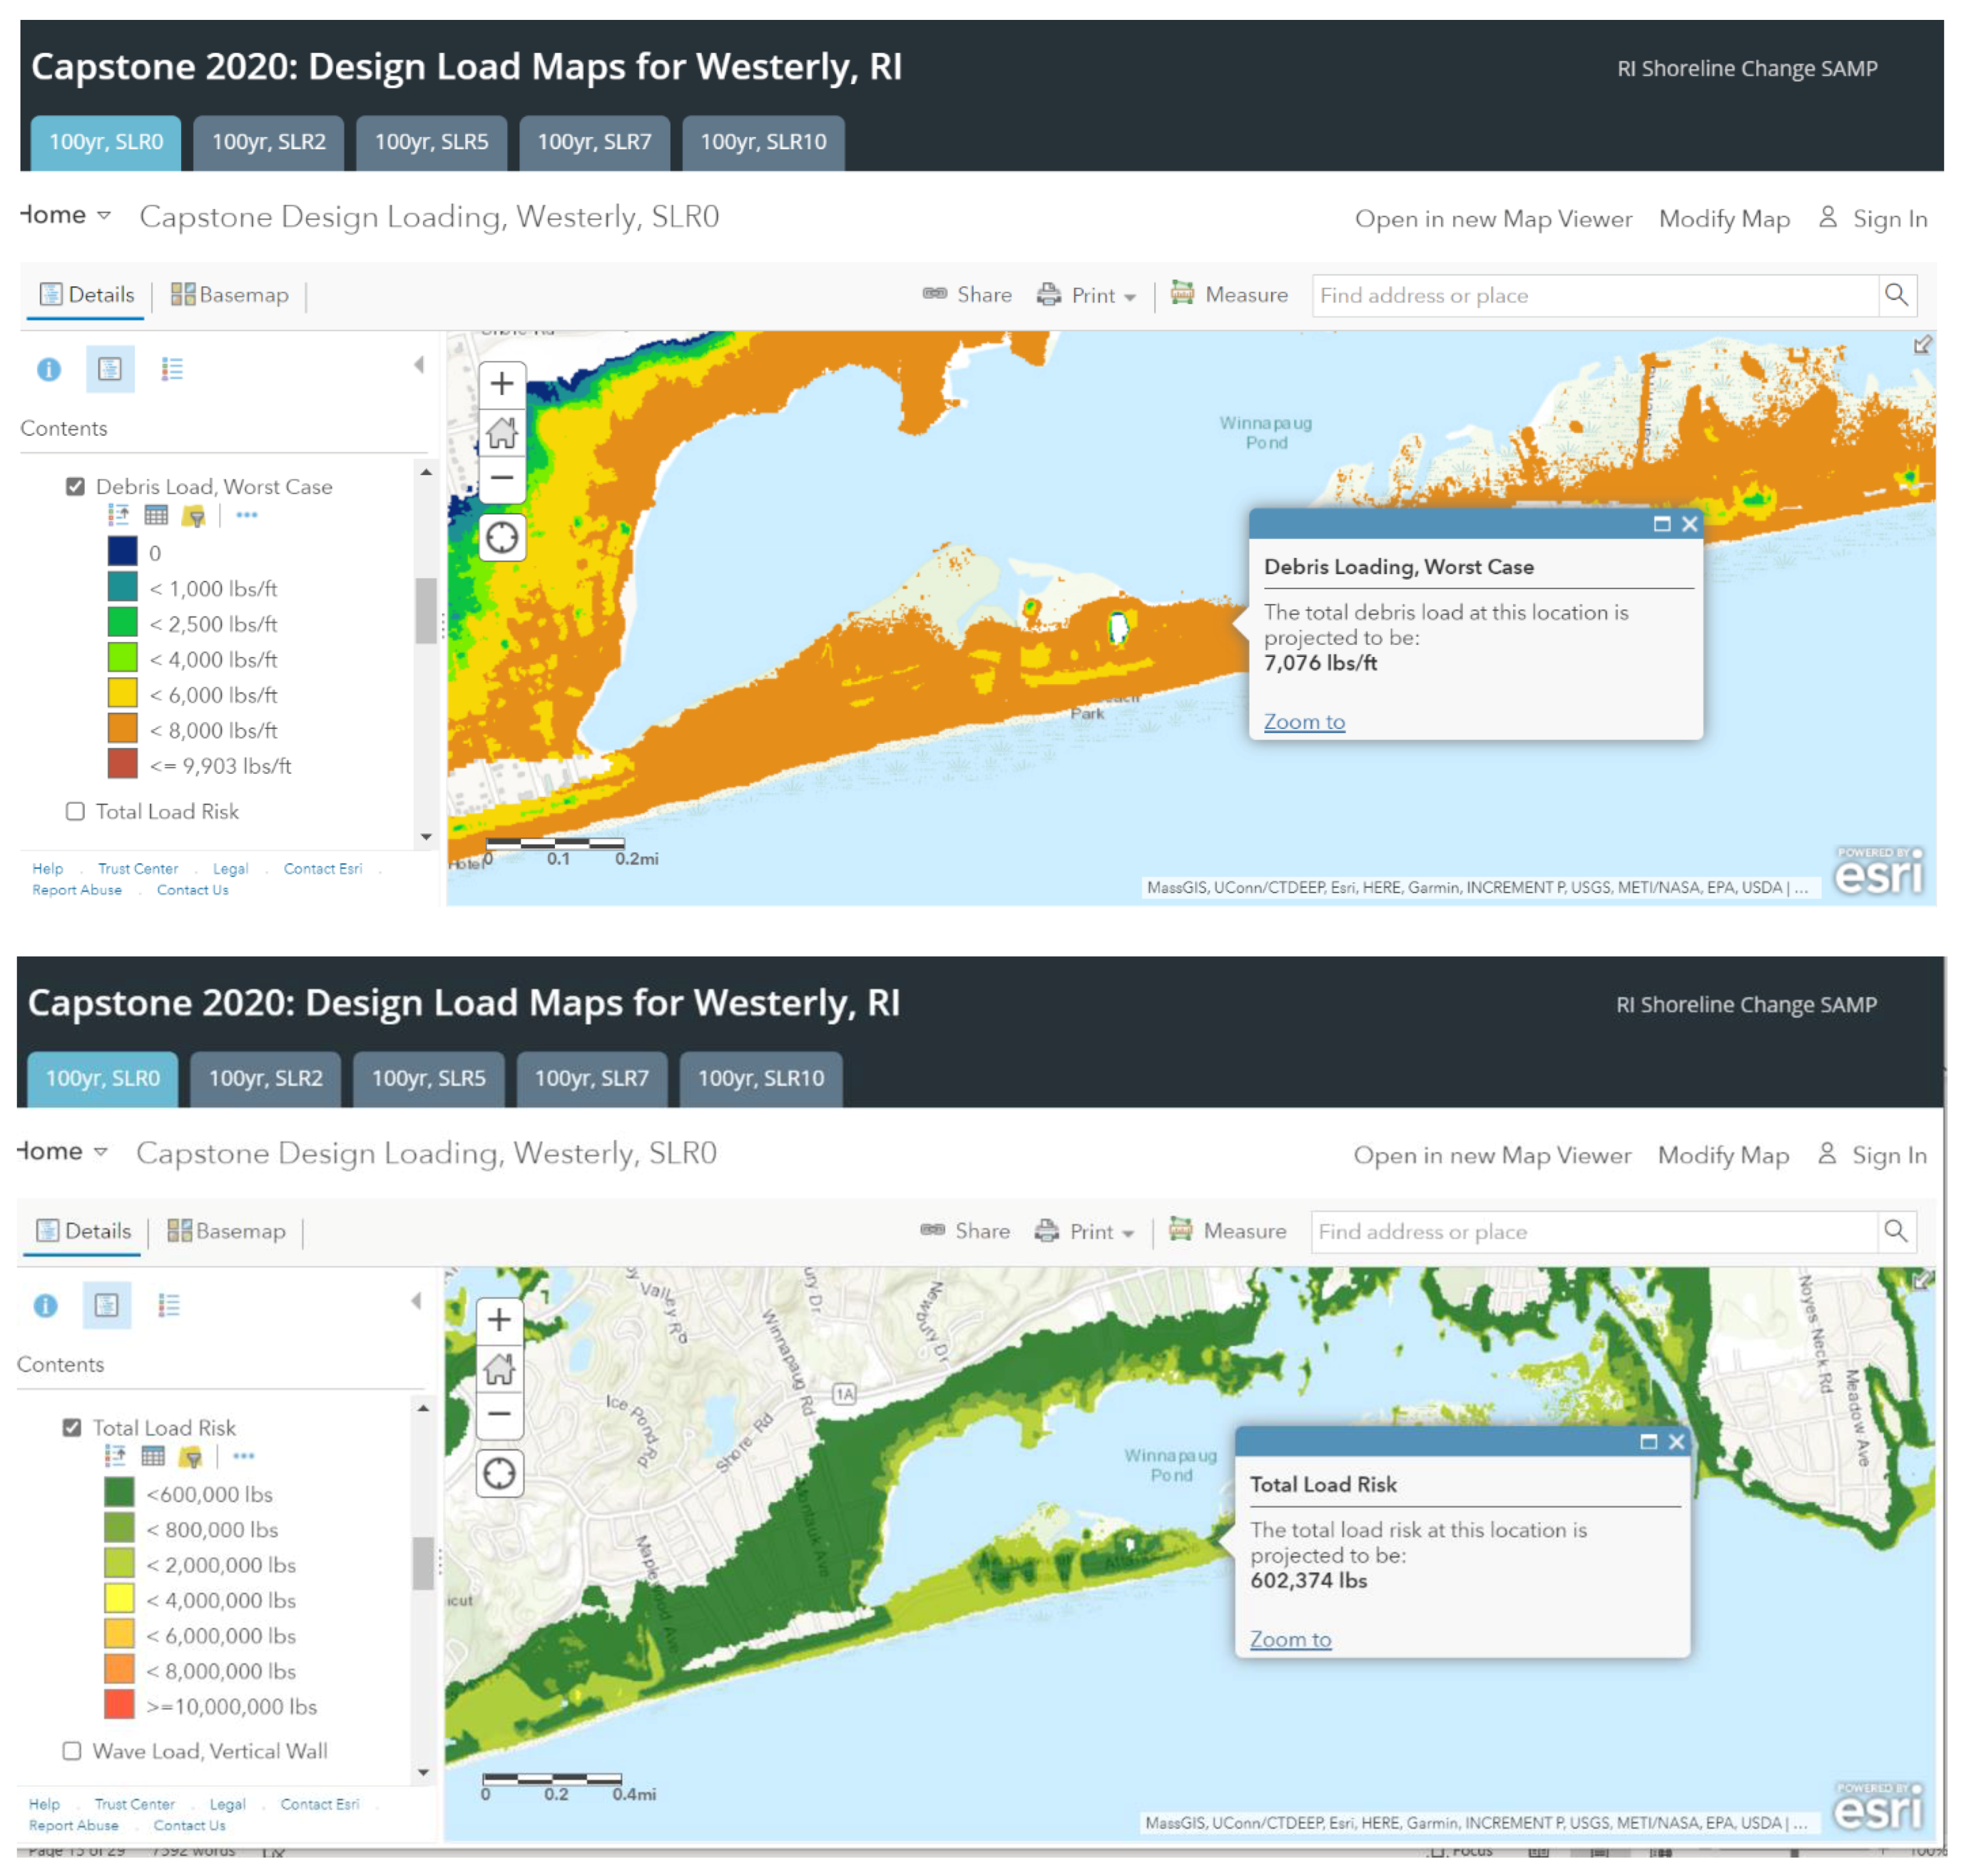Click find my location button on Debris Load map
This screenshot has width=1966, height=1876.
(501, 537)
